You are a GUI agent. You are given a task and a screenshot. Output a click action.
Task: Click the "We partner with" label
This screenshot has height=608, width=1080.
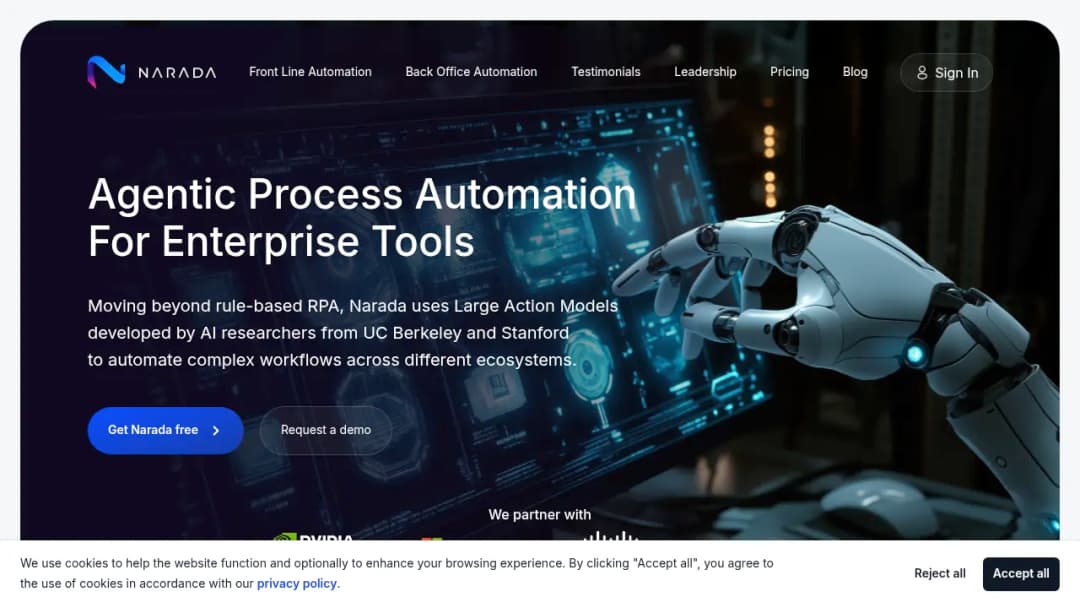(539, 514)
